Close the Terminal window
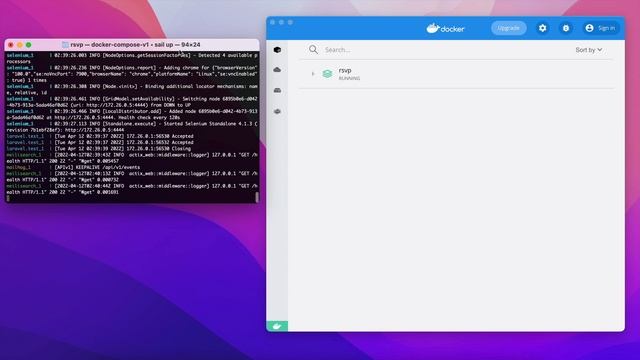The height and width of the screenshot is (360, 640). pos(11,45)
